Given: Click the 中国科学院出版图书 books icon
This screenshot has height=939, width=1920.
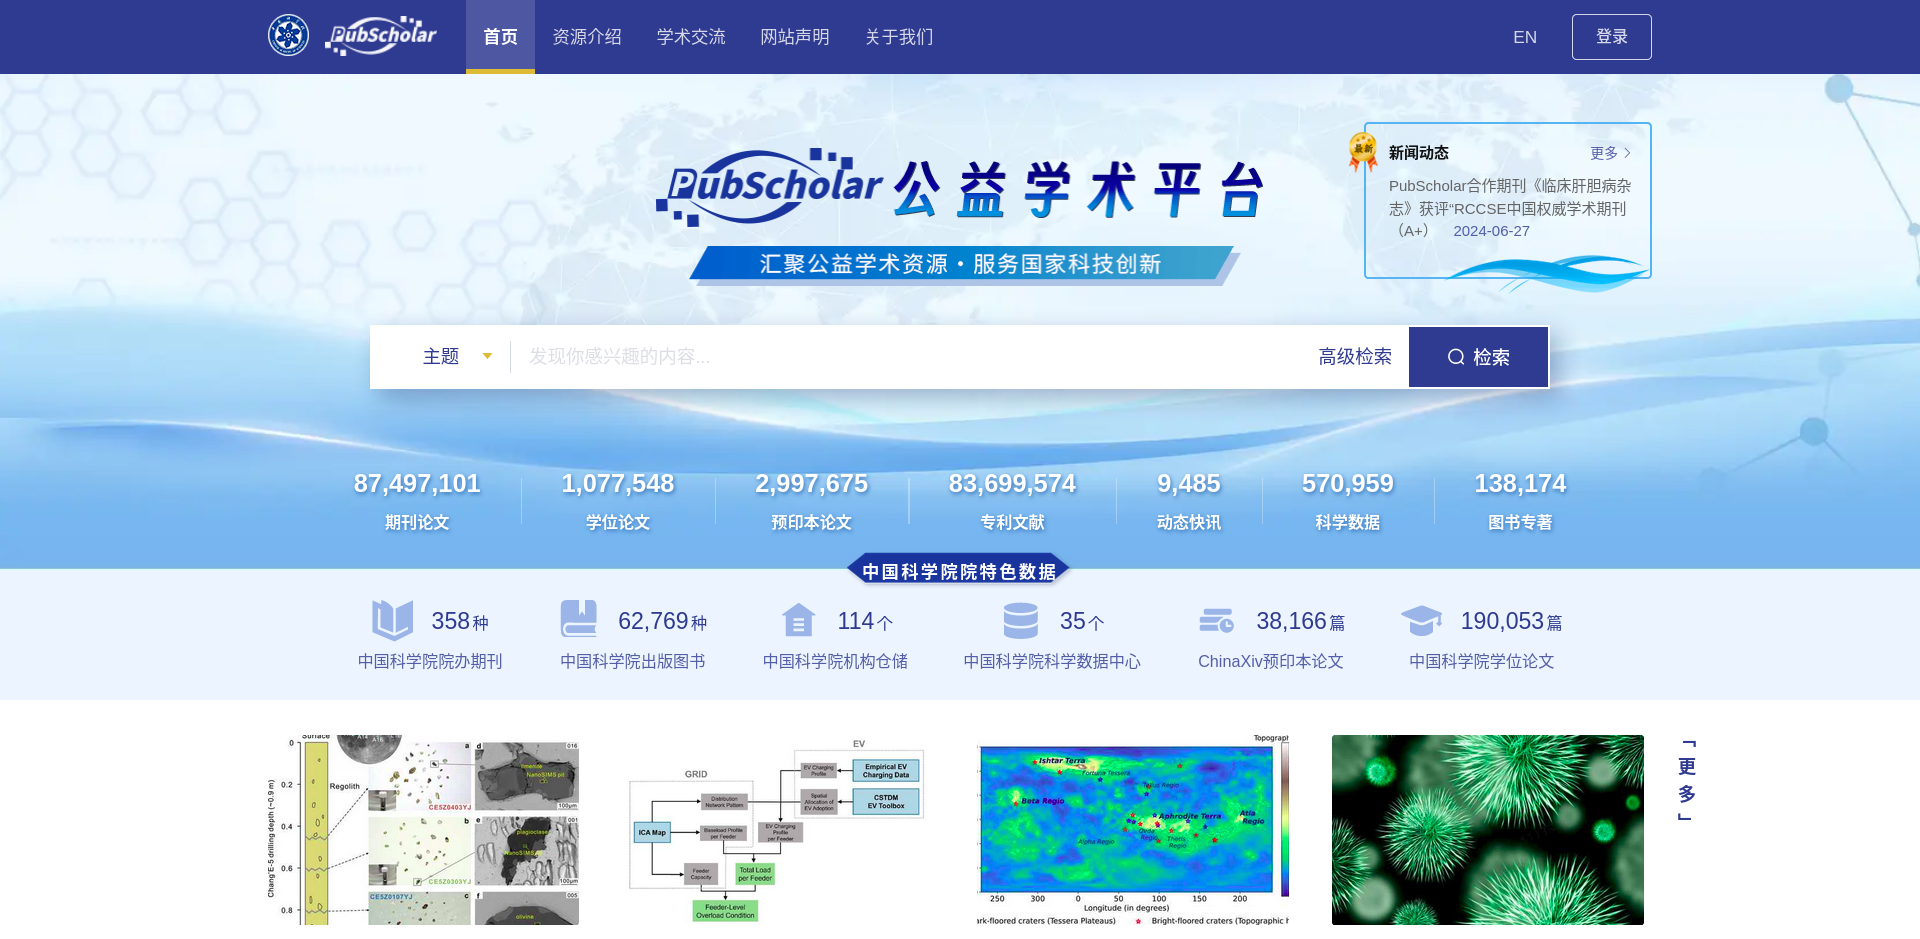Looking at the screenshot, I should coord(578,620).
